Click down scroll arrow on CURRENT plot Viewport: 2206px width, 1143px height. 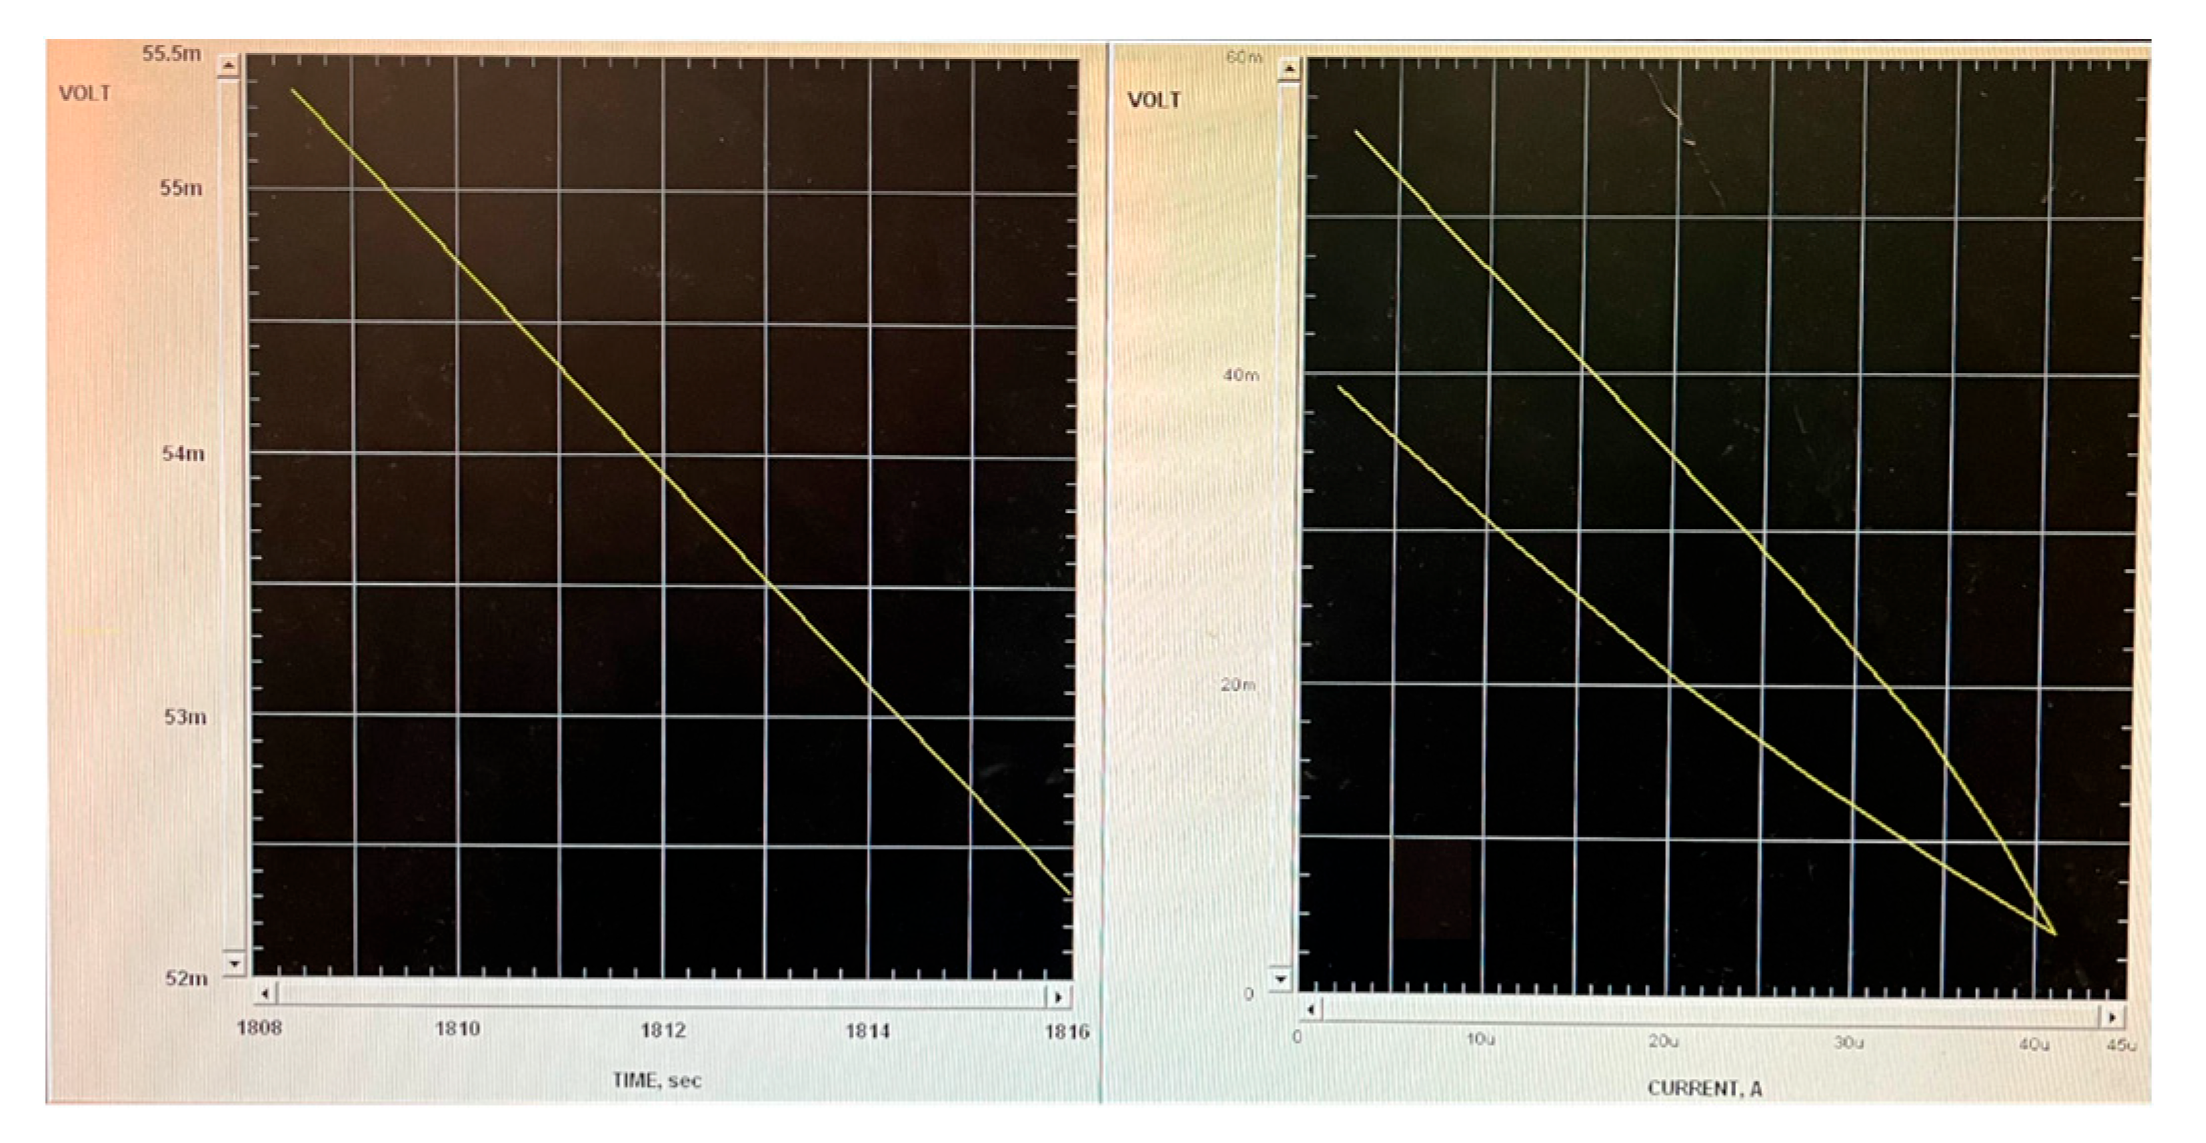click(1281, 979)
